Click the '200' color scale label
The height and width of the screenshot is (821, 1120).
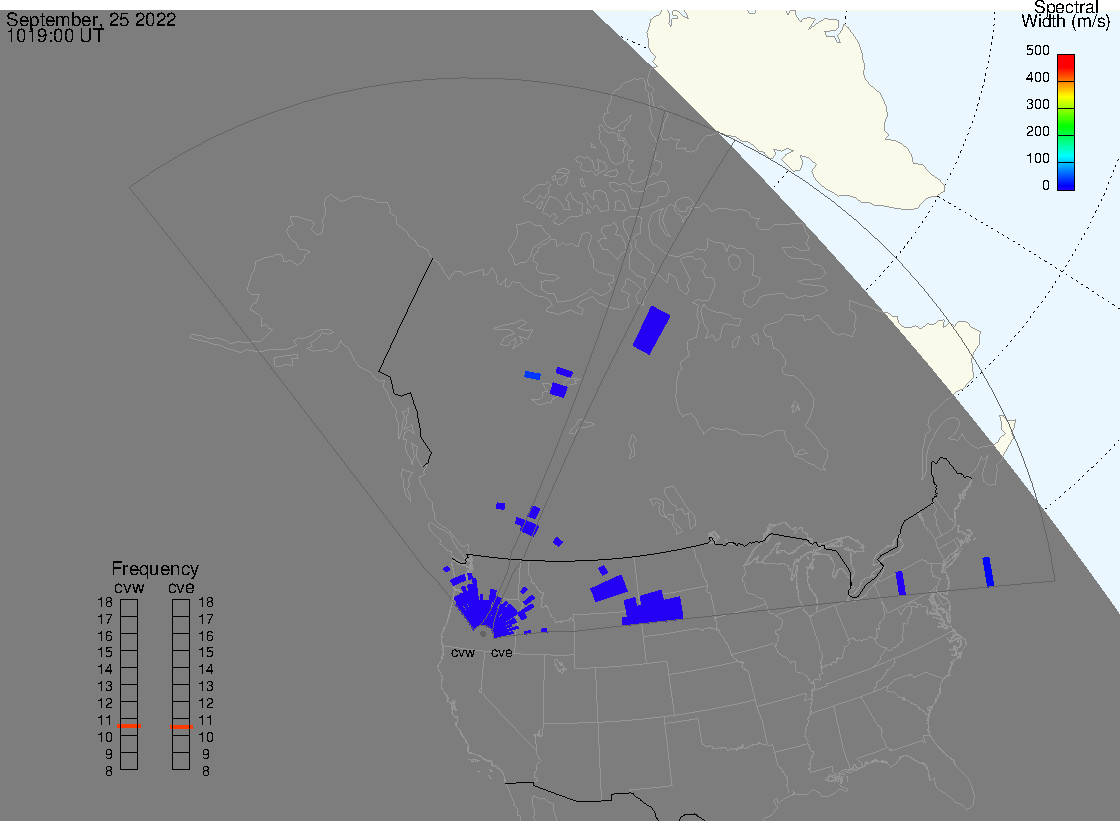1037,131
